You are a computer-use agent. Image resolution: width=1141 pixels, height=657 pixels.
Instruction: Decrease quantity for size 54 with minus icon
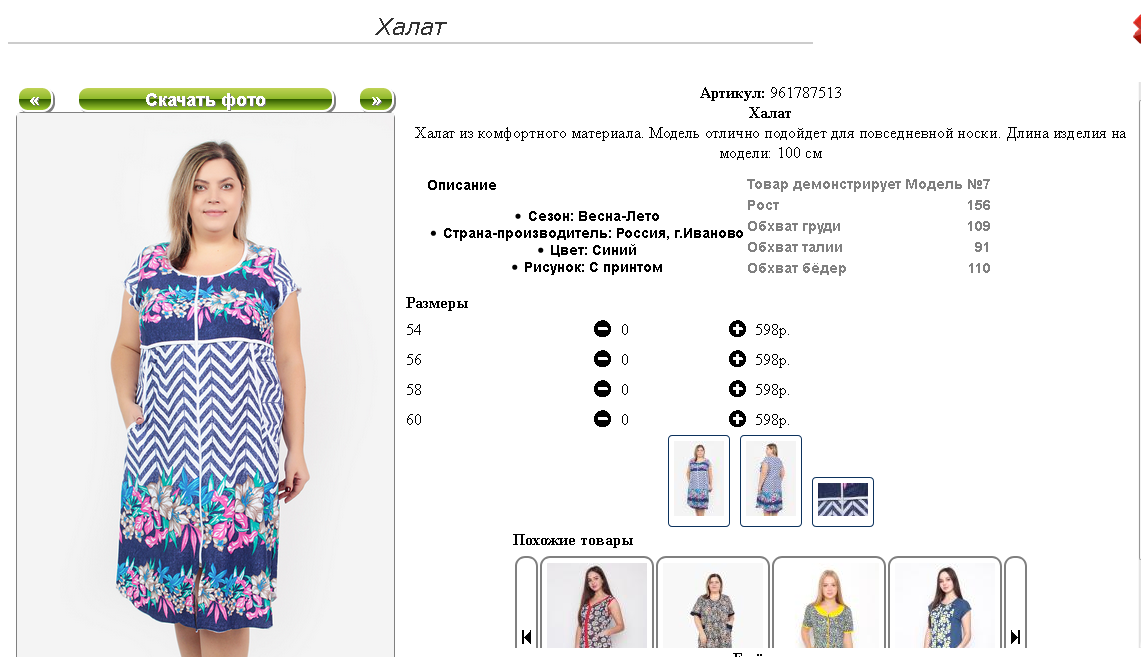[603, 329]
